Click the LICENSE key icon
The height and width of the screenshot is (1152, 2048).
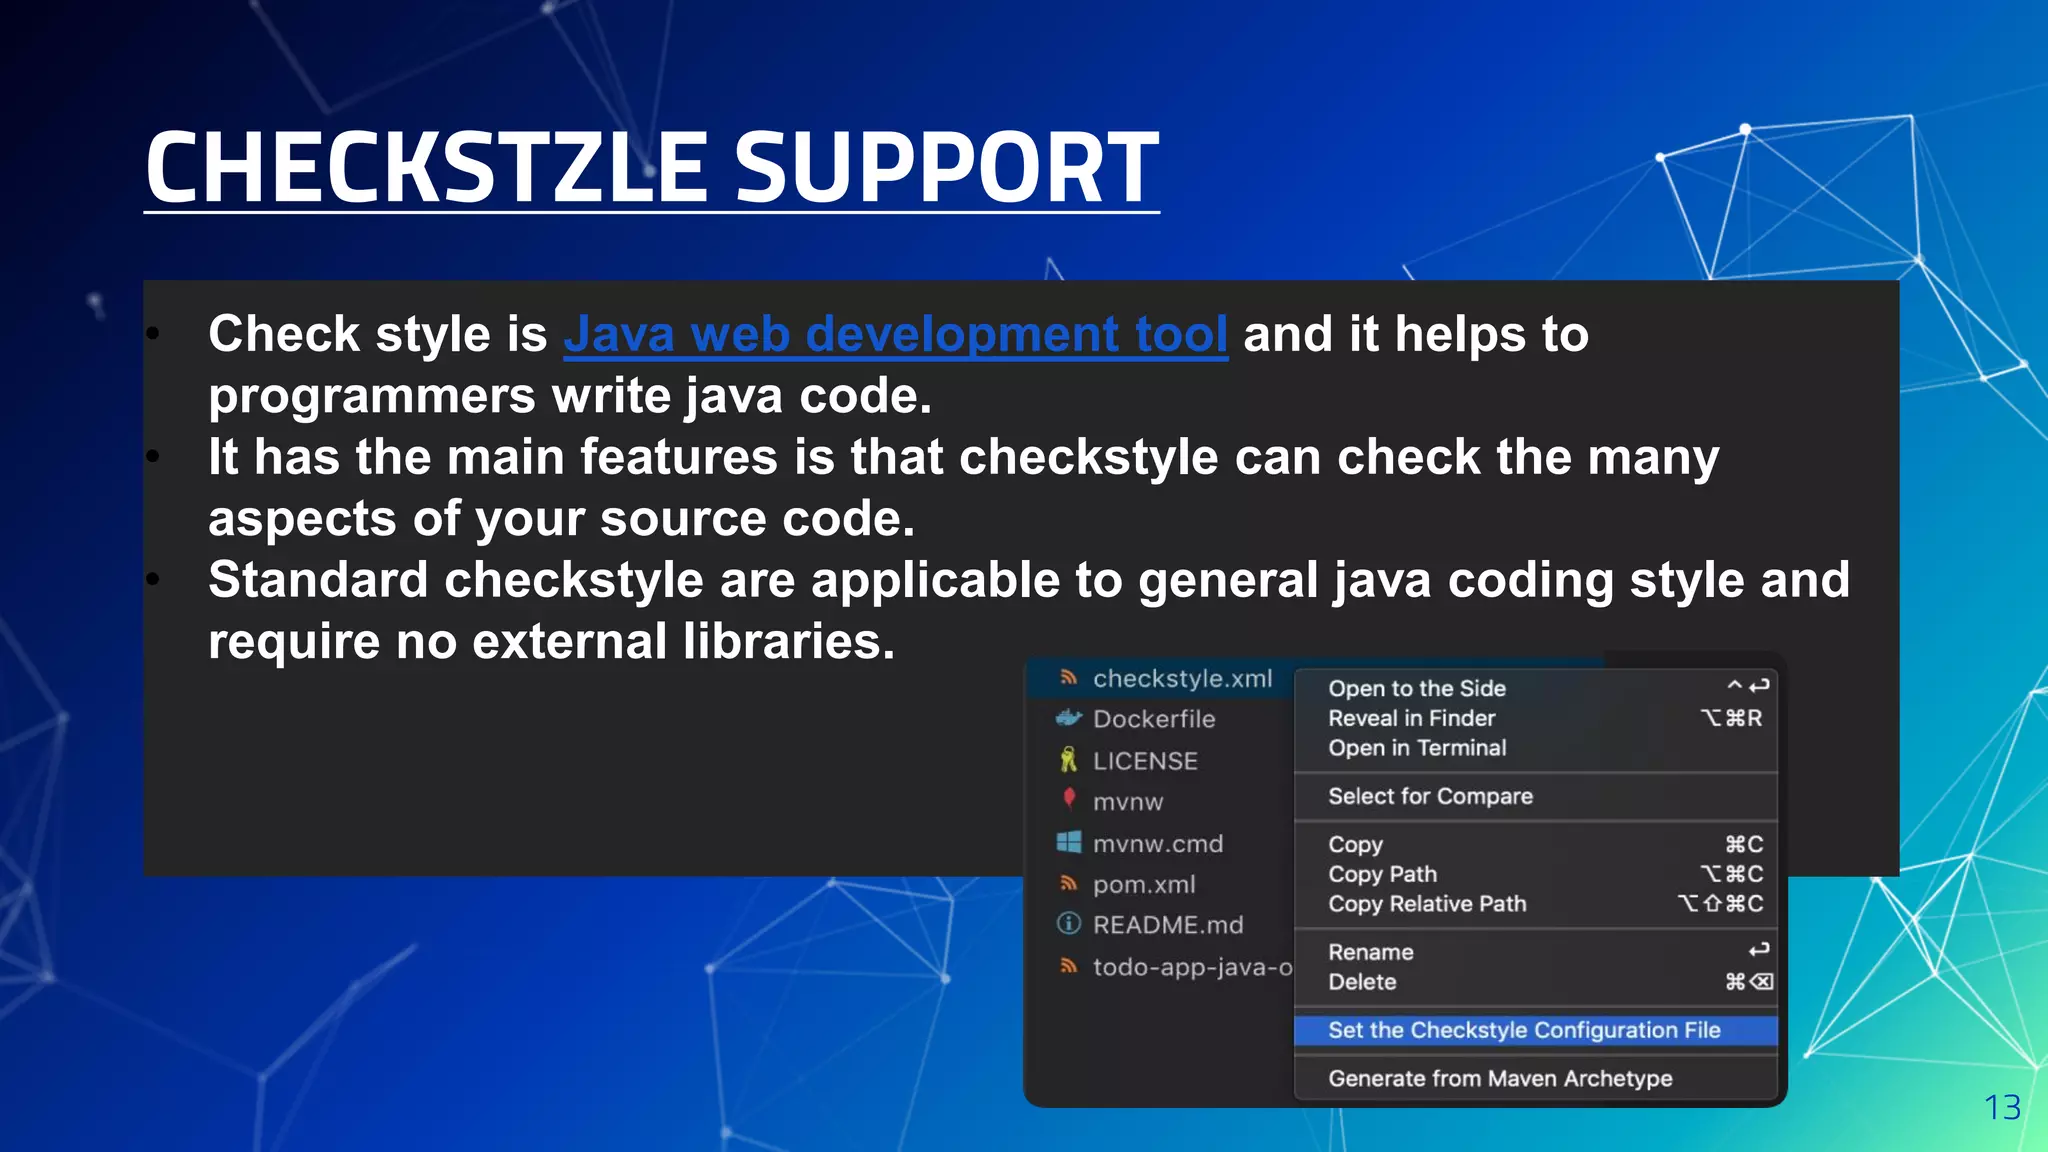pyautogui.click(x=1068, y=760)
